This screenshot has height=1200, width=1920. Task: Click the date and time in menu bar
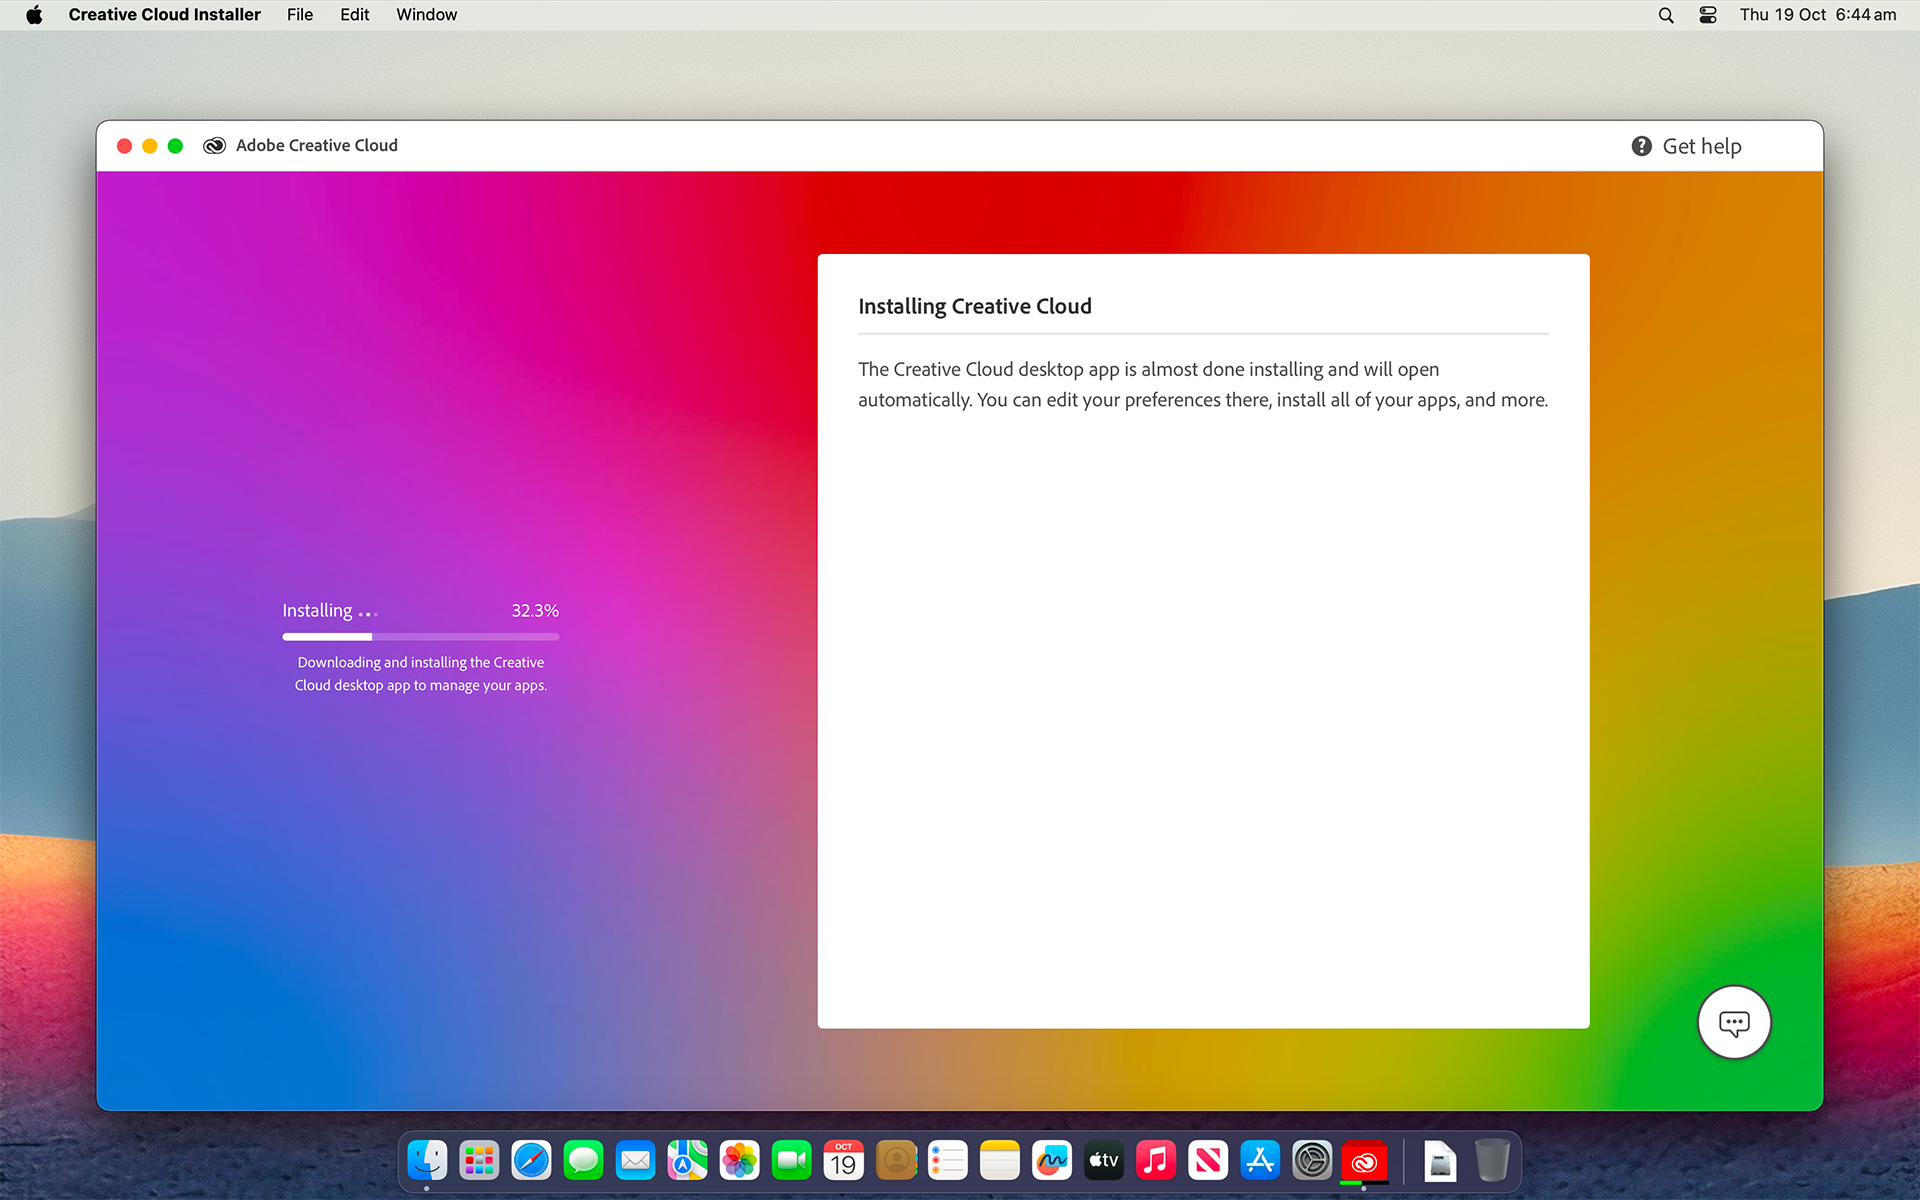point(1818,15)
